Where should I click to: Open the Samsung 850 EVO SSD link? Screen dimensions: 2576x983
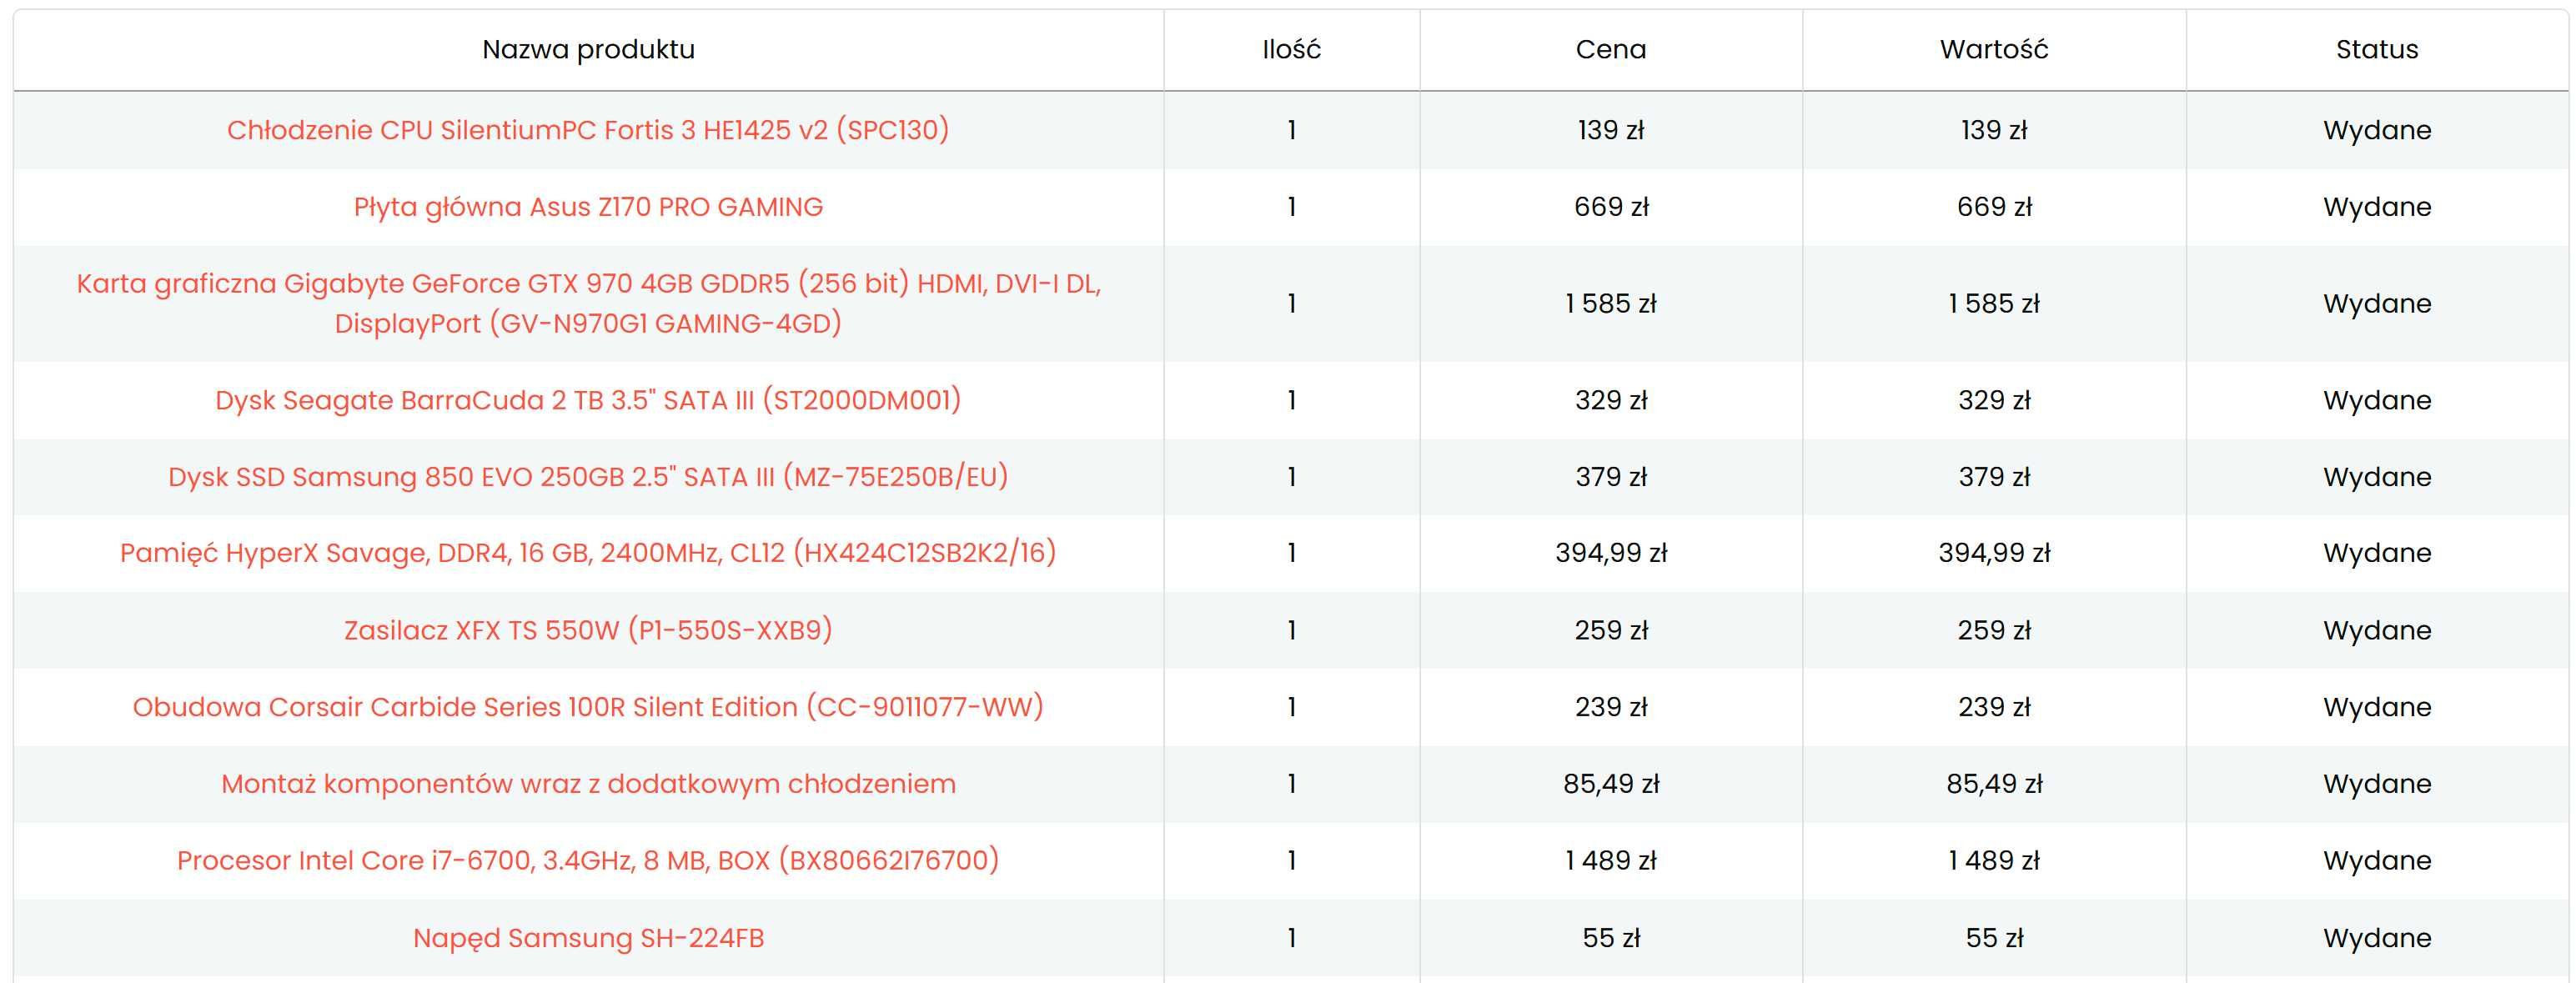[x=588, y=477]
